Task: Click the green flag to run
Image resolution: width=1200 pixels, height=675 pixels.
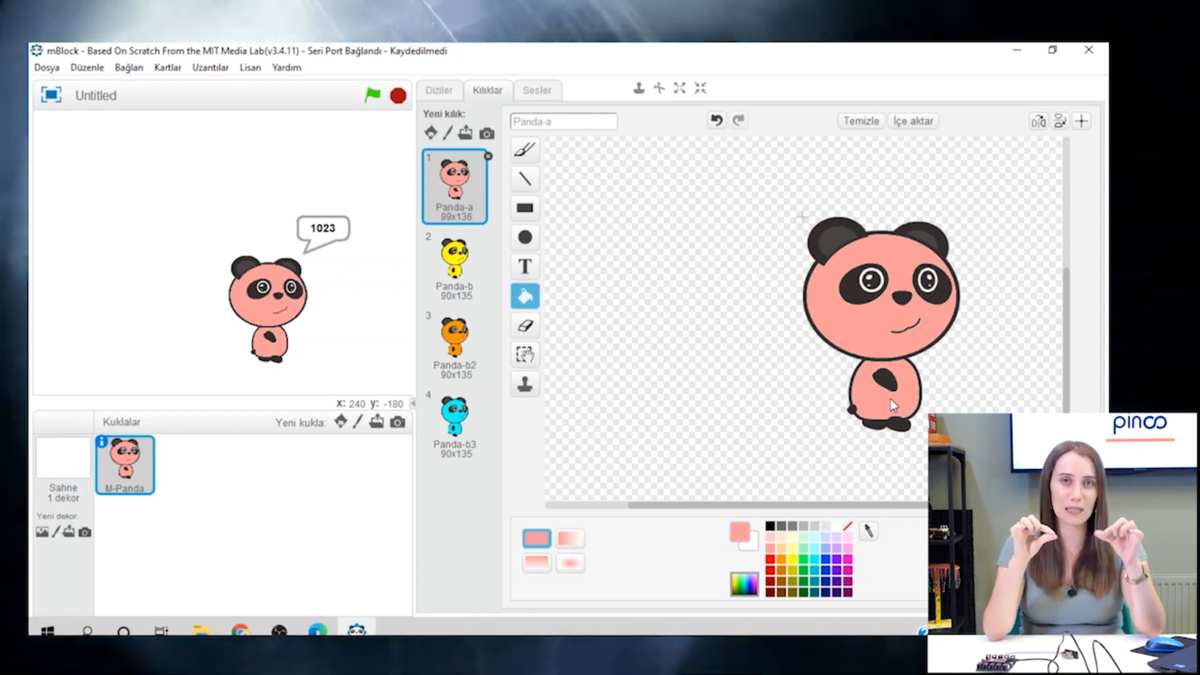Action: pyautogui.click(x=373, y=95)
